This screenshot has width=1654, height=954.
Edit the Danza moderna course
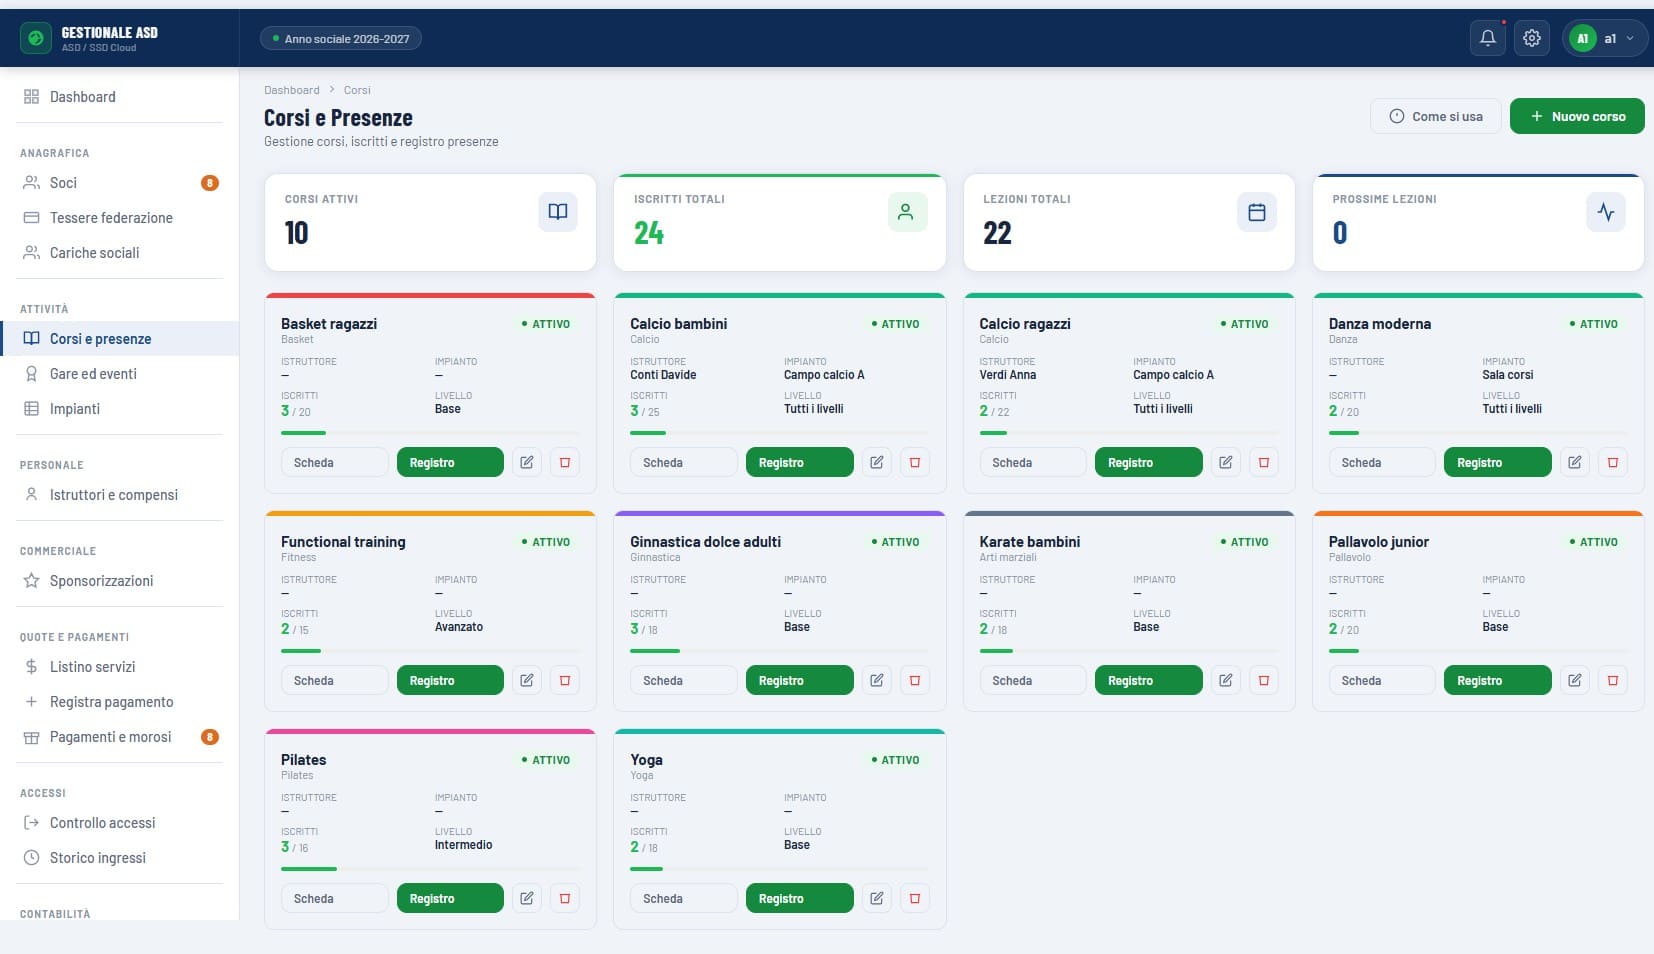tap(1575, 462)
